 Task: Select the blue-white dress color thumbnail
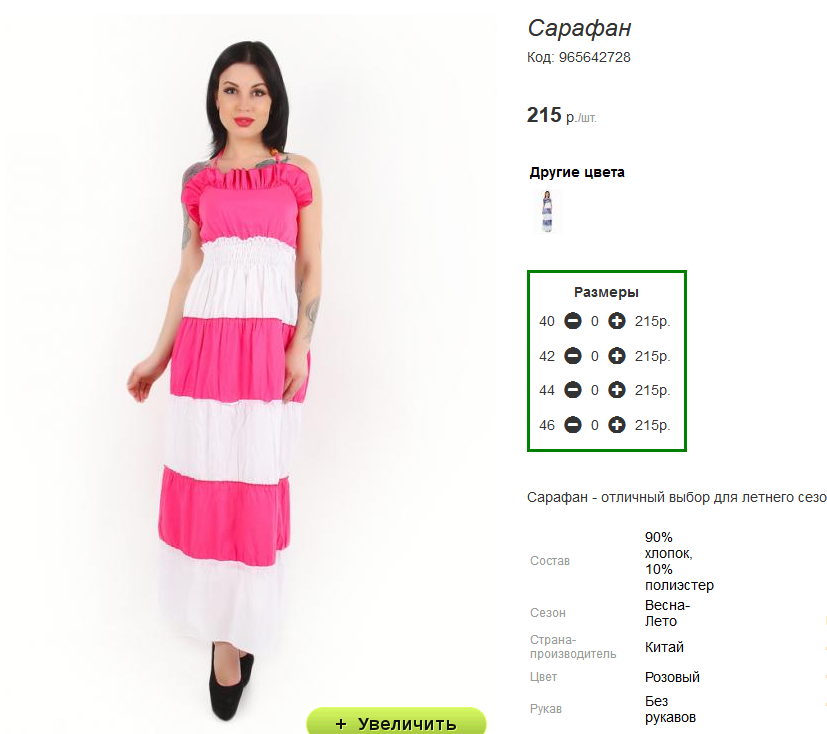point(547,211)
